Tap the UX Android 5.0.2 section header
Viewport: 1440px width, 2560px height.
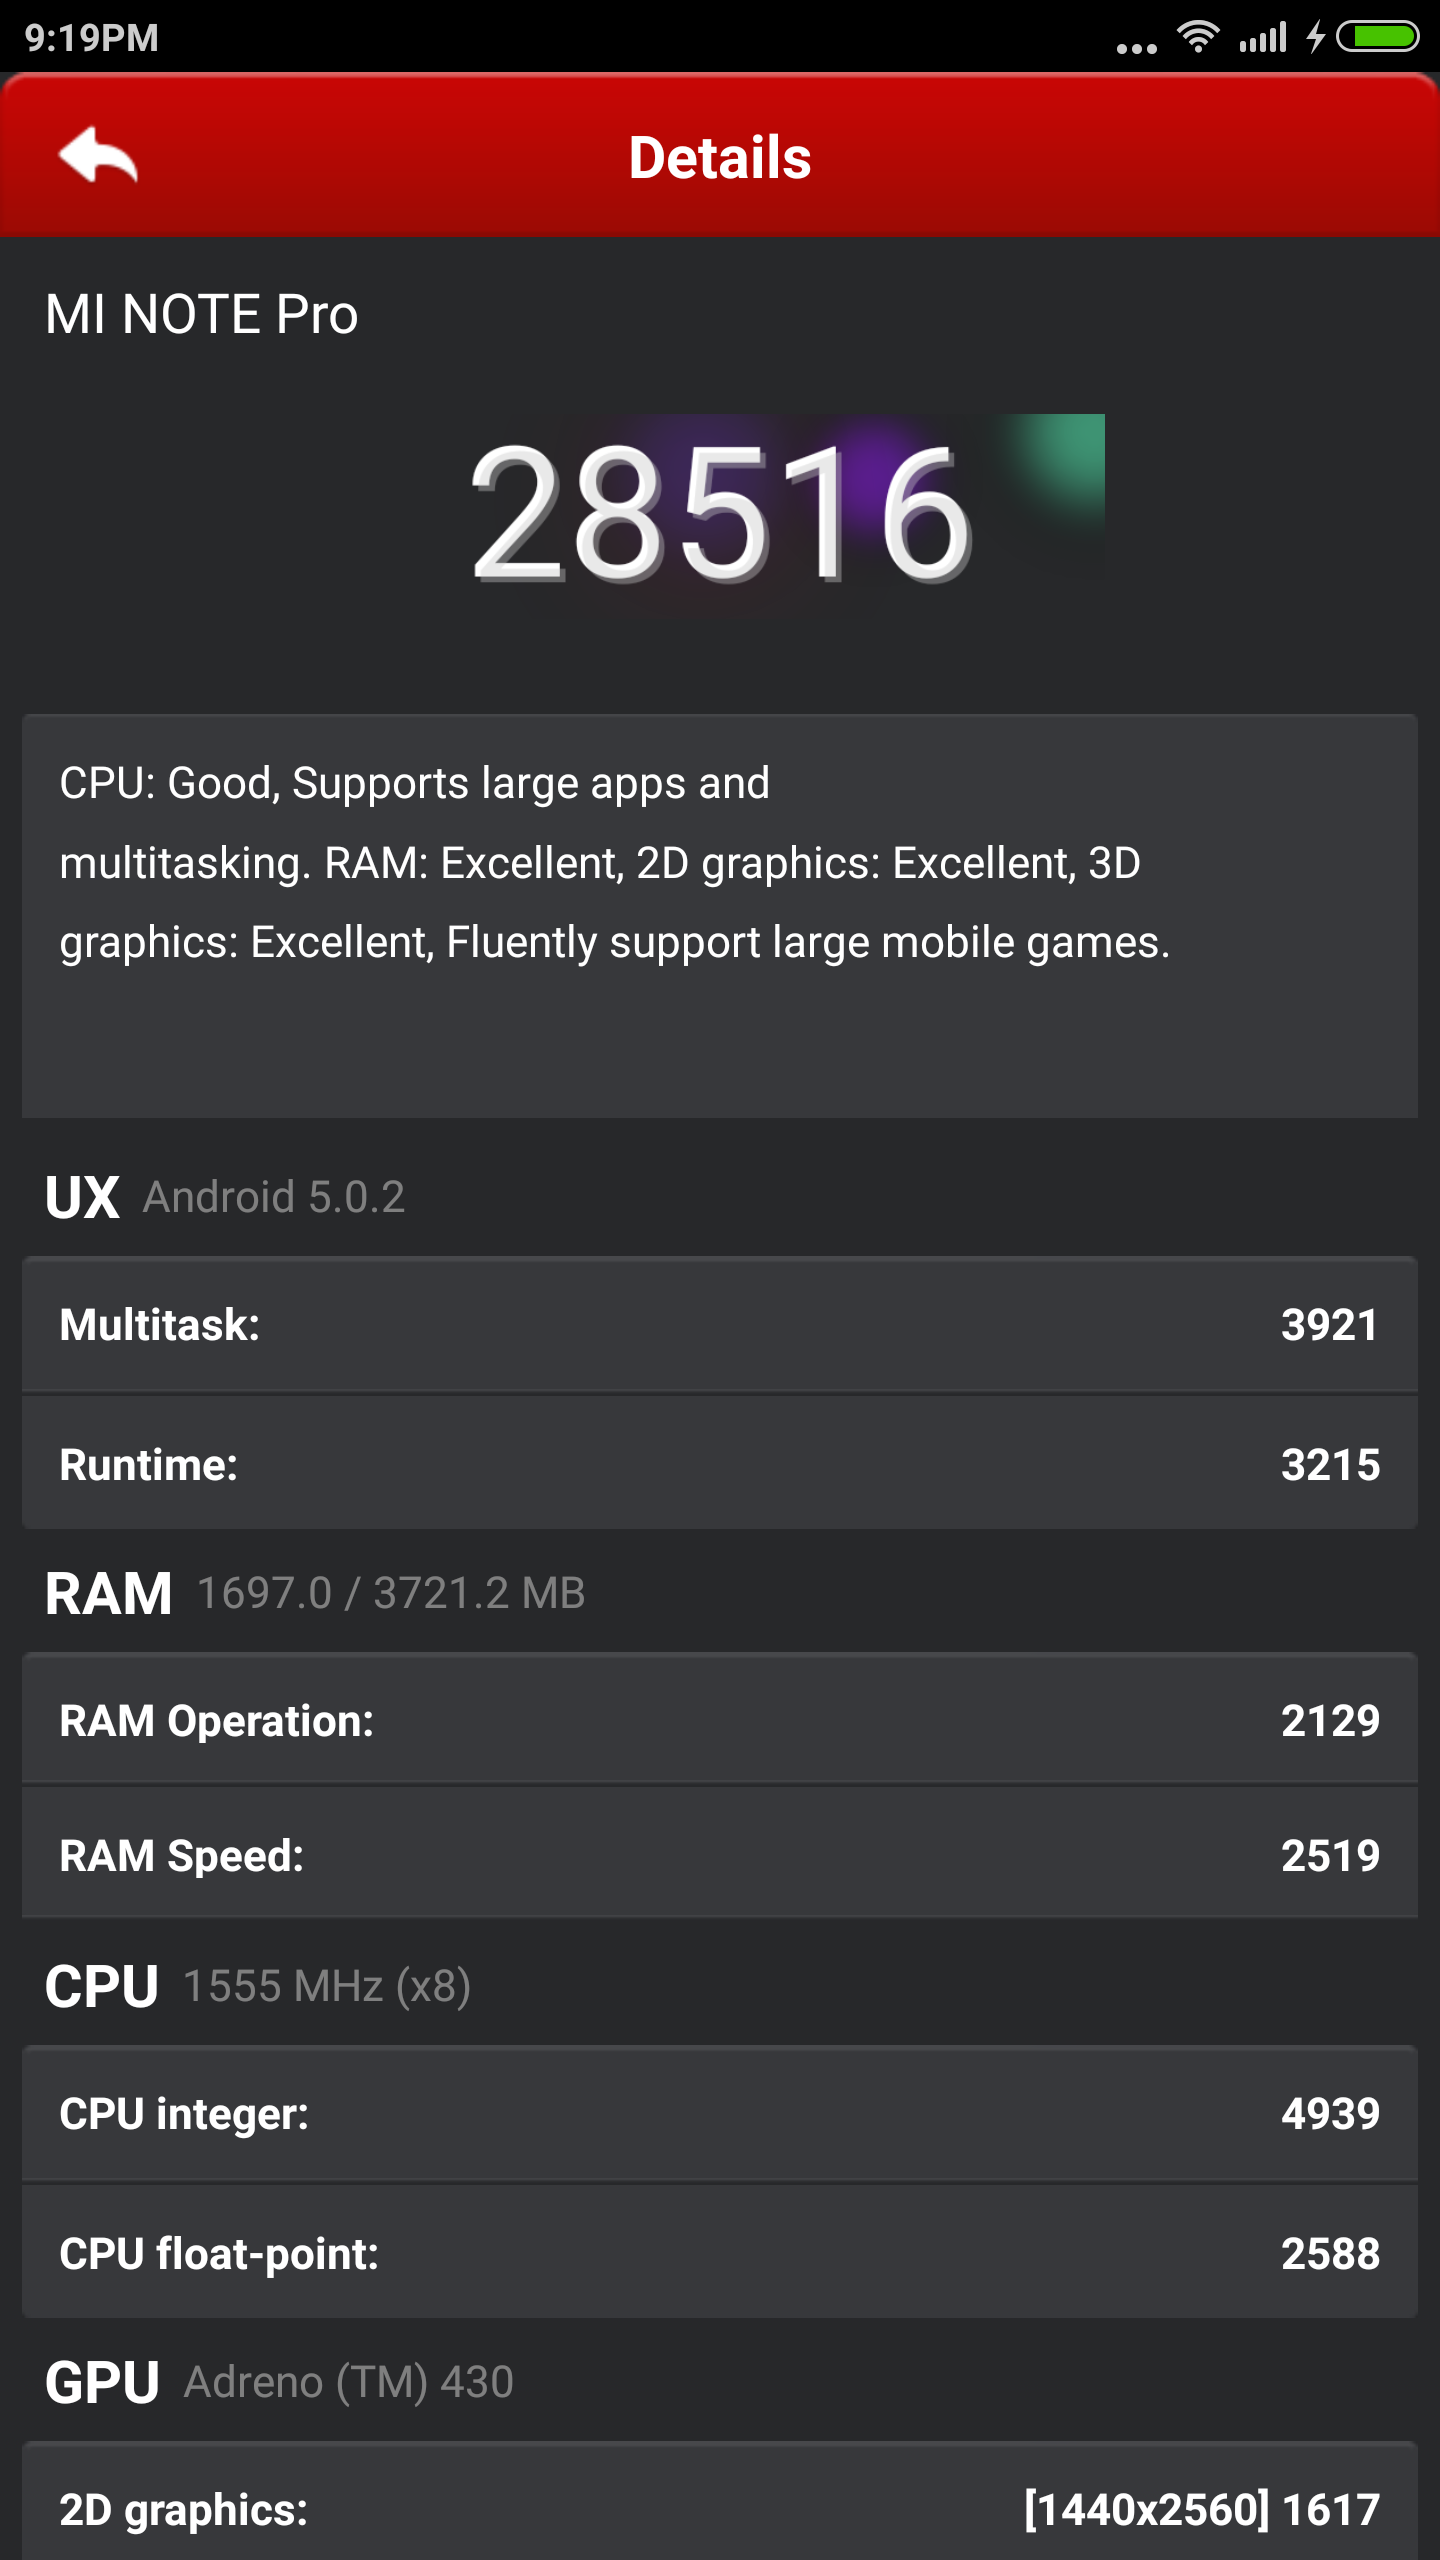coord(226,1197)
